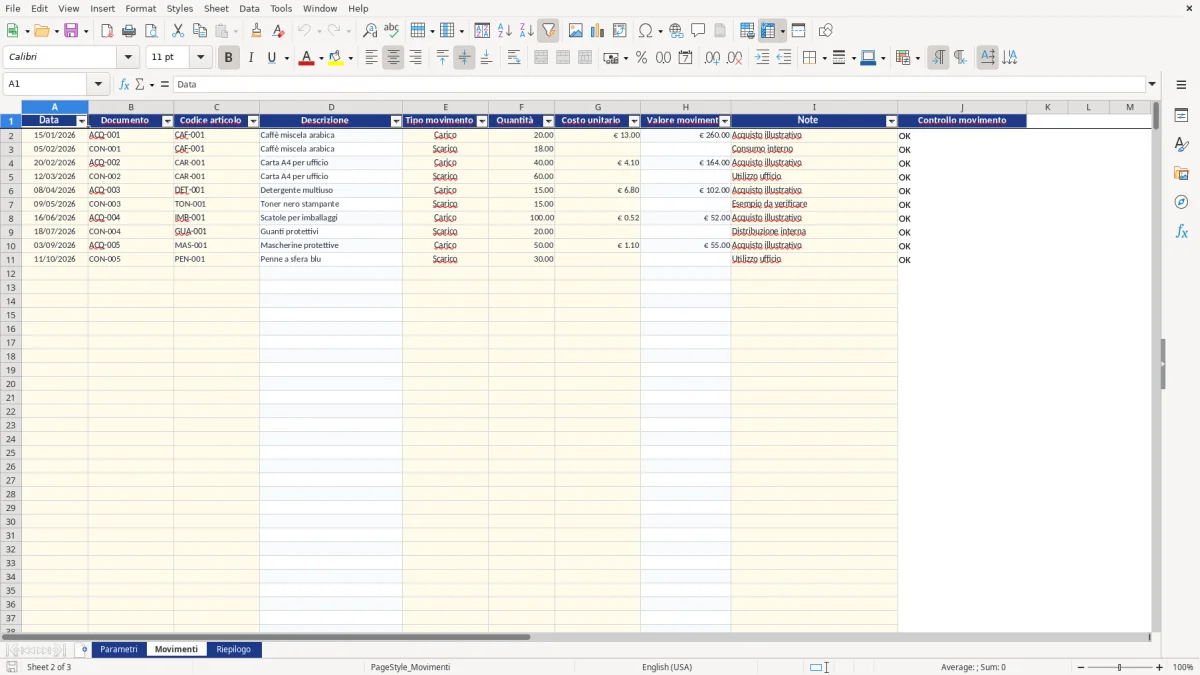This screenshot has height=675, width=1200.
Task: Click the Sort Ascending icon
Action: (504, 31)
